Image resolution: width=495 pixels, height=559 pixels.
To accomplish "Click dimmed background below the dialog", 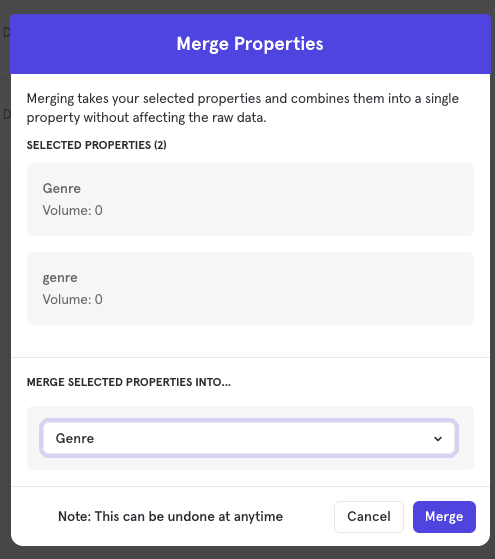I will [248, 553].
